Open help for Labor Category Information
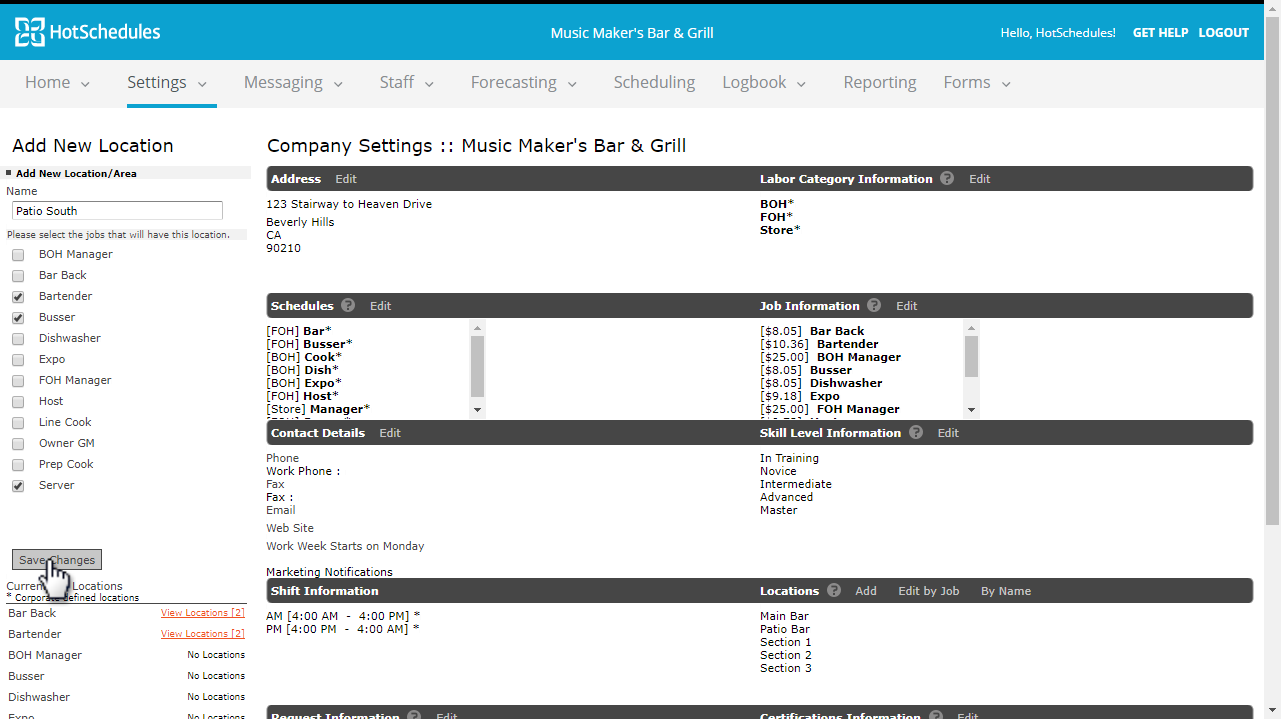The image size is (1281, 719). 946,179
